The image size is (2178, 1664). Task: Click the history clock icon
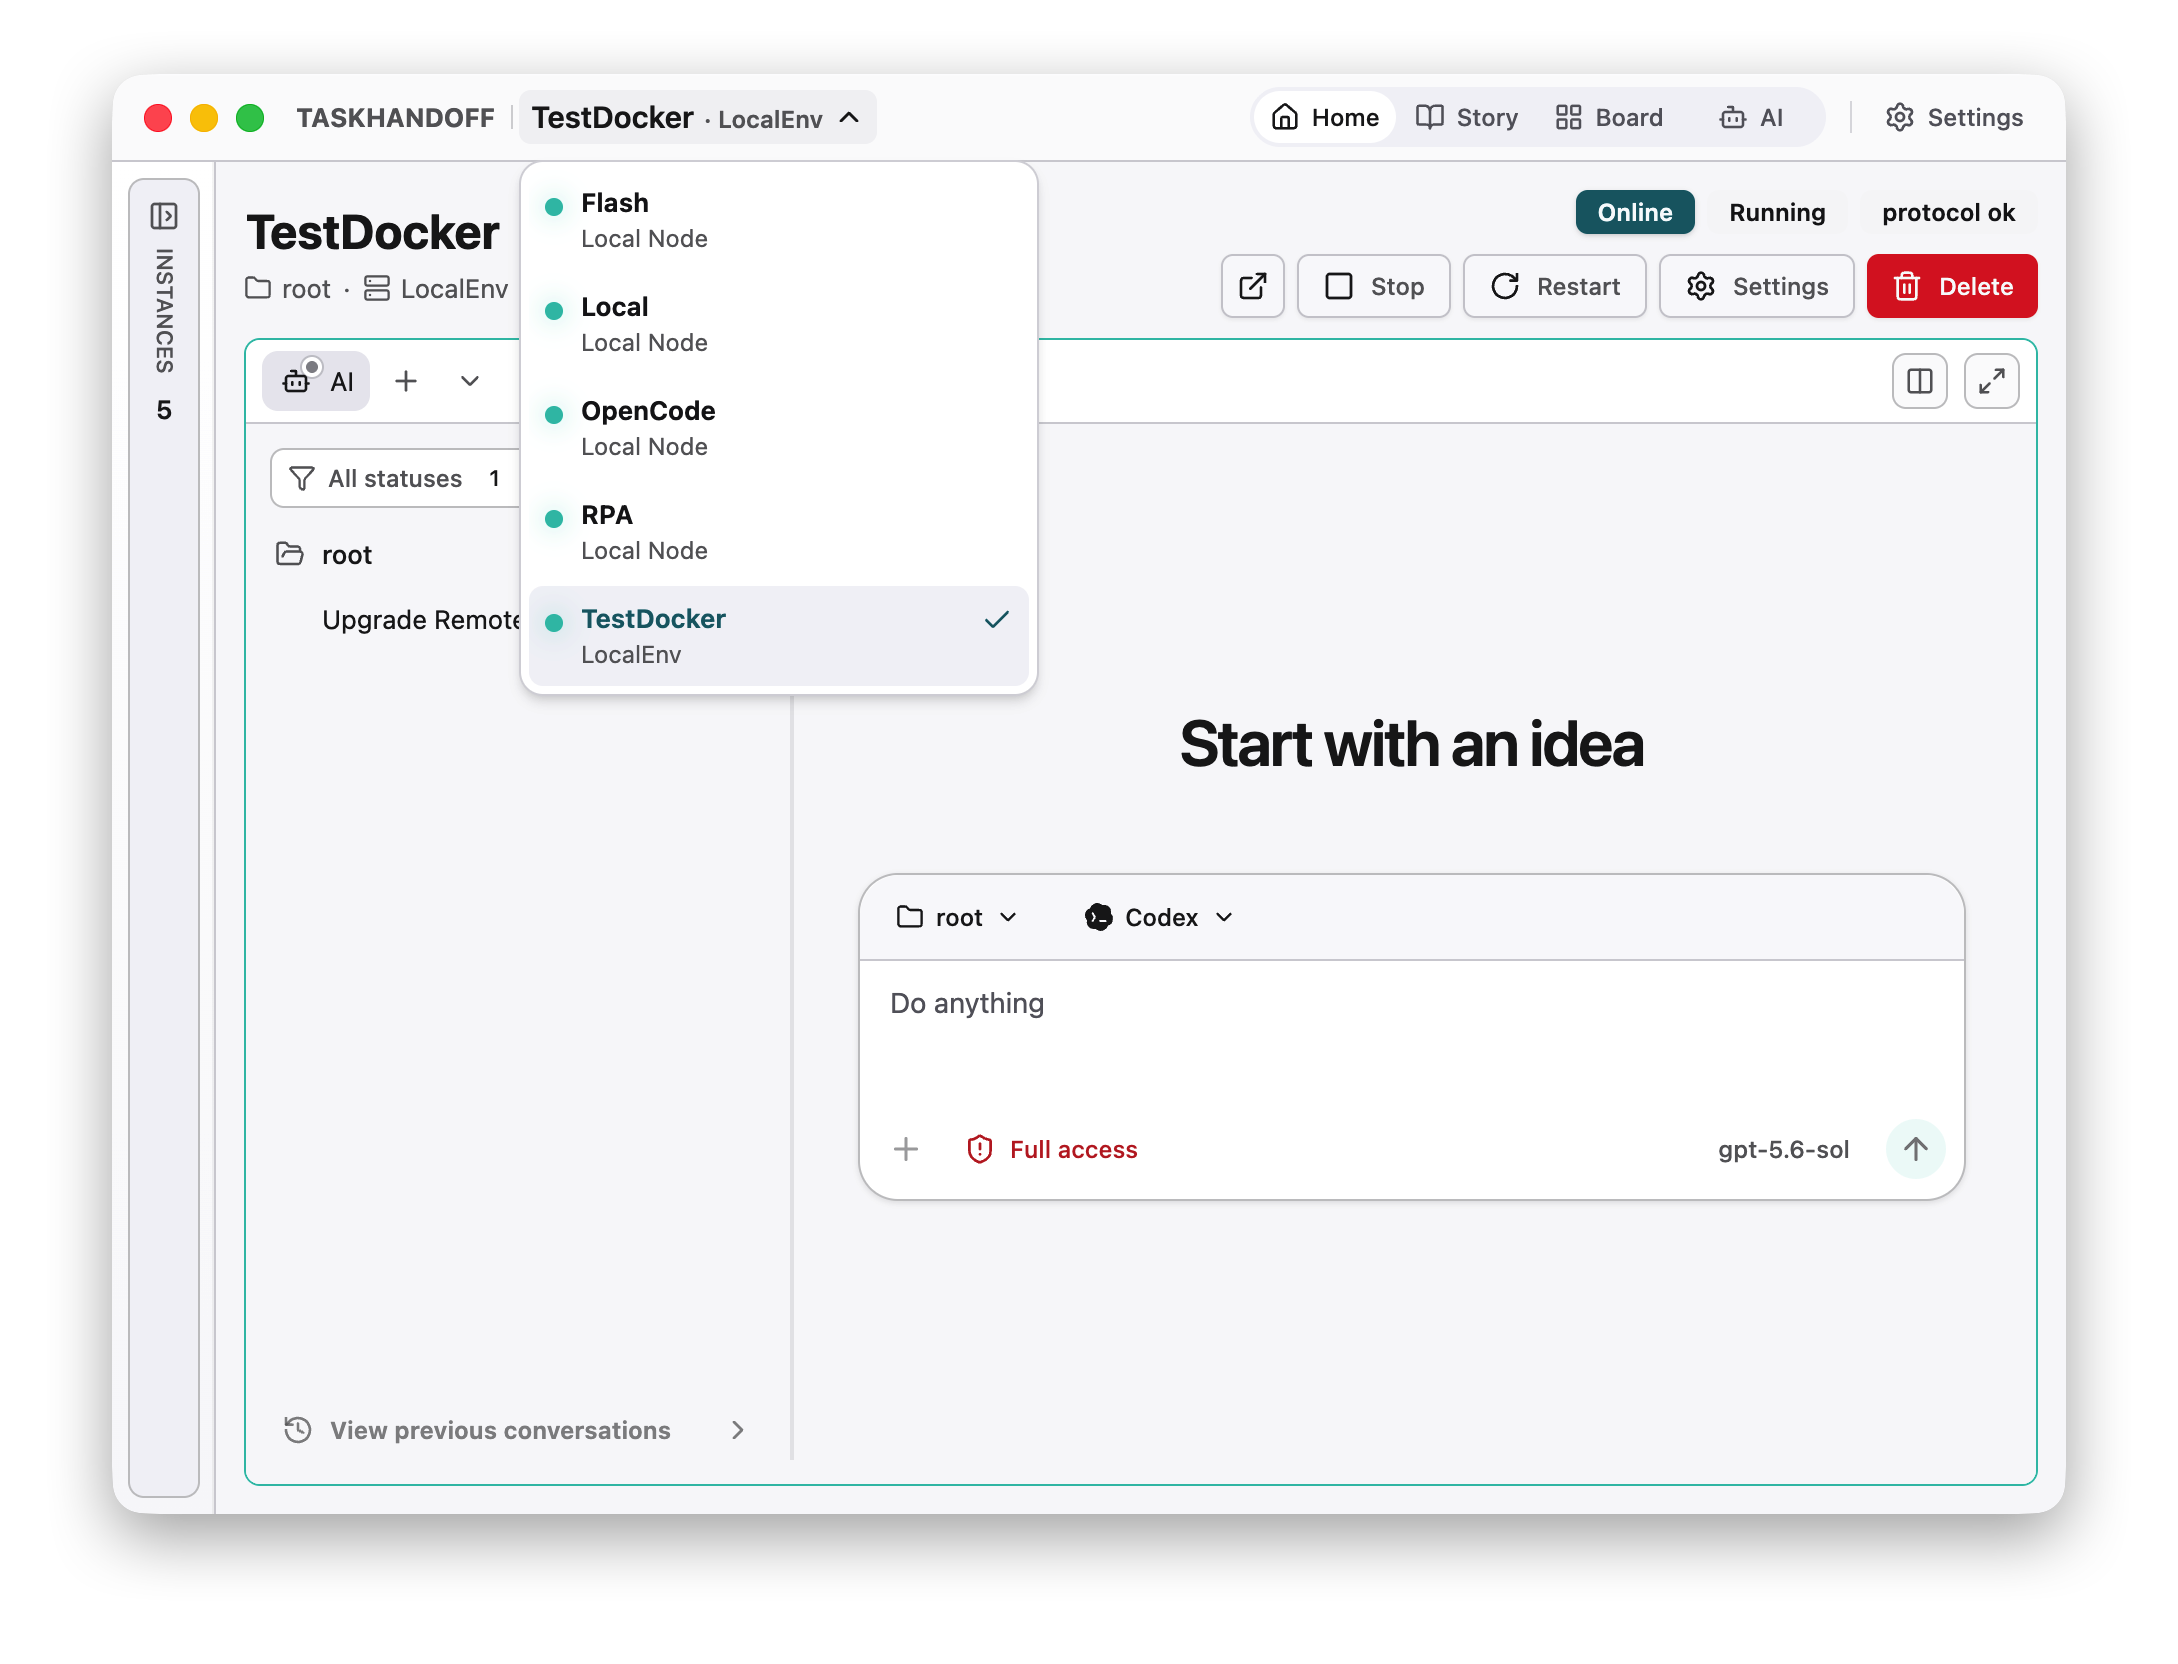(297, 1430)
